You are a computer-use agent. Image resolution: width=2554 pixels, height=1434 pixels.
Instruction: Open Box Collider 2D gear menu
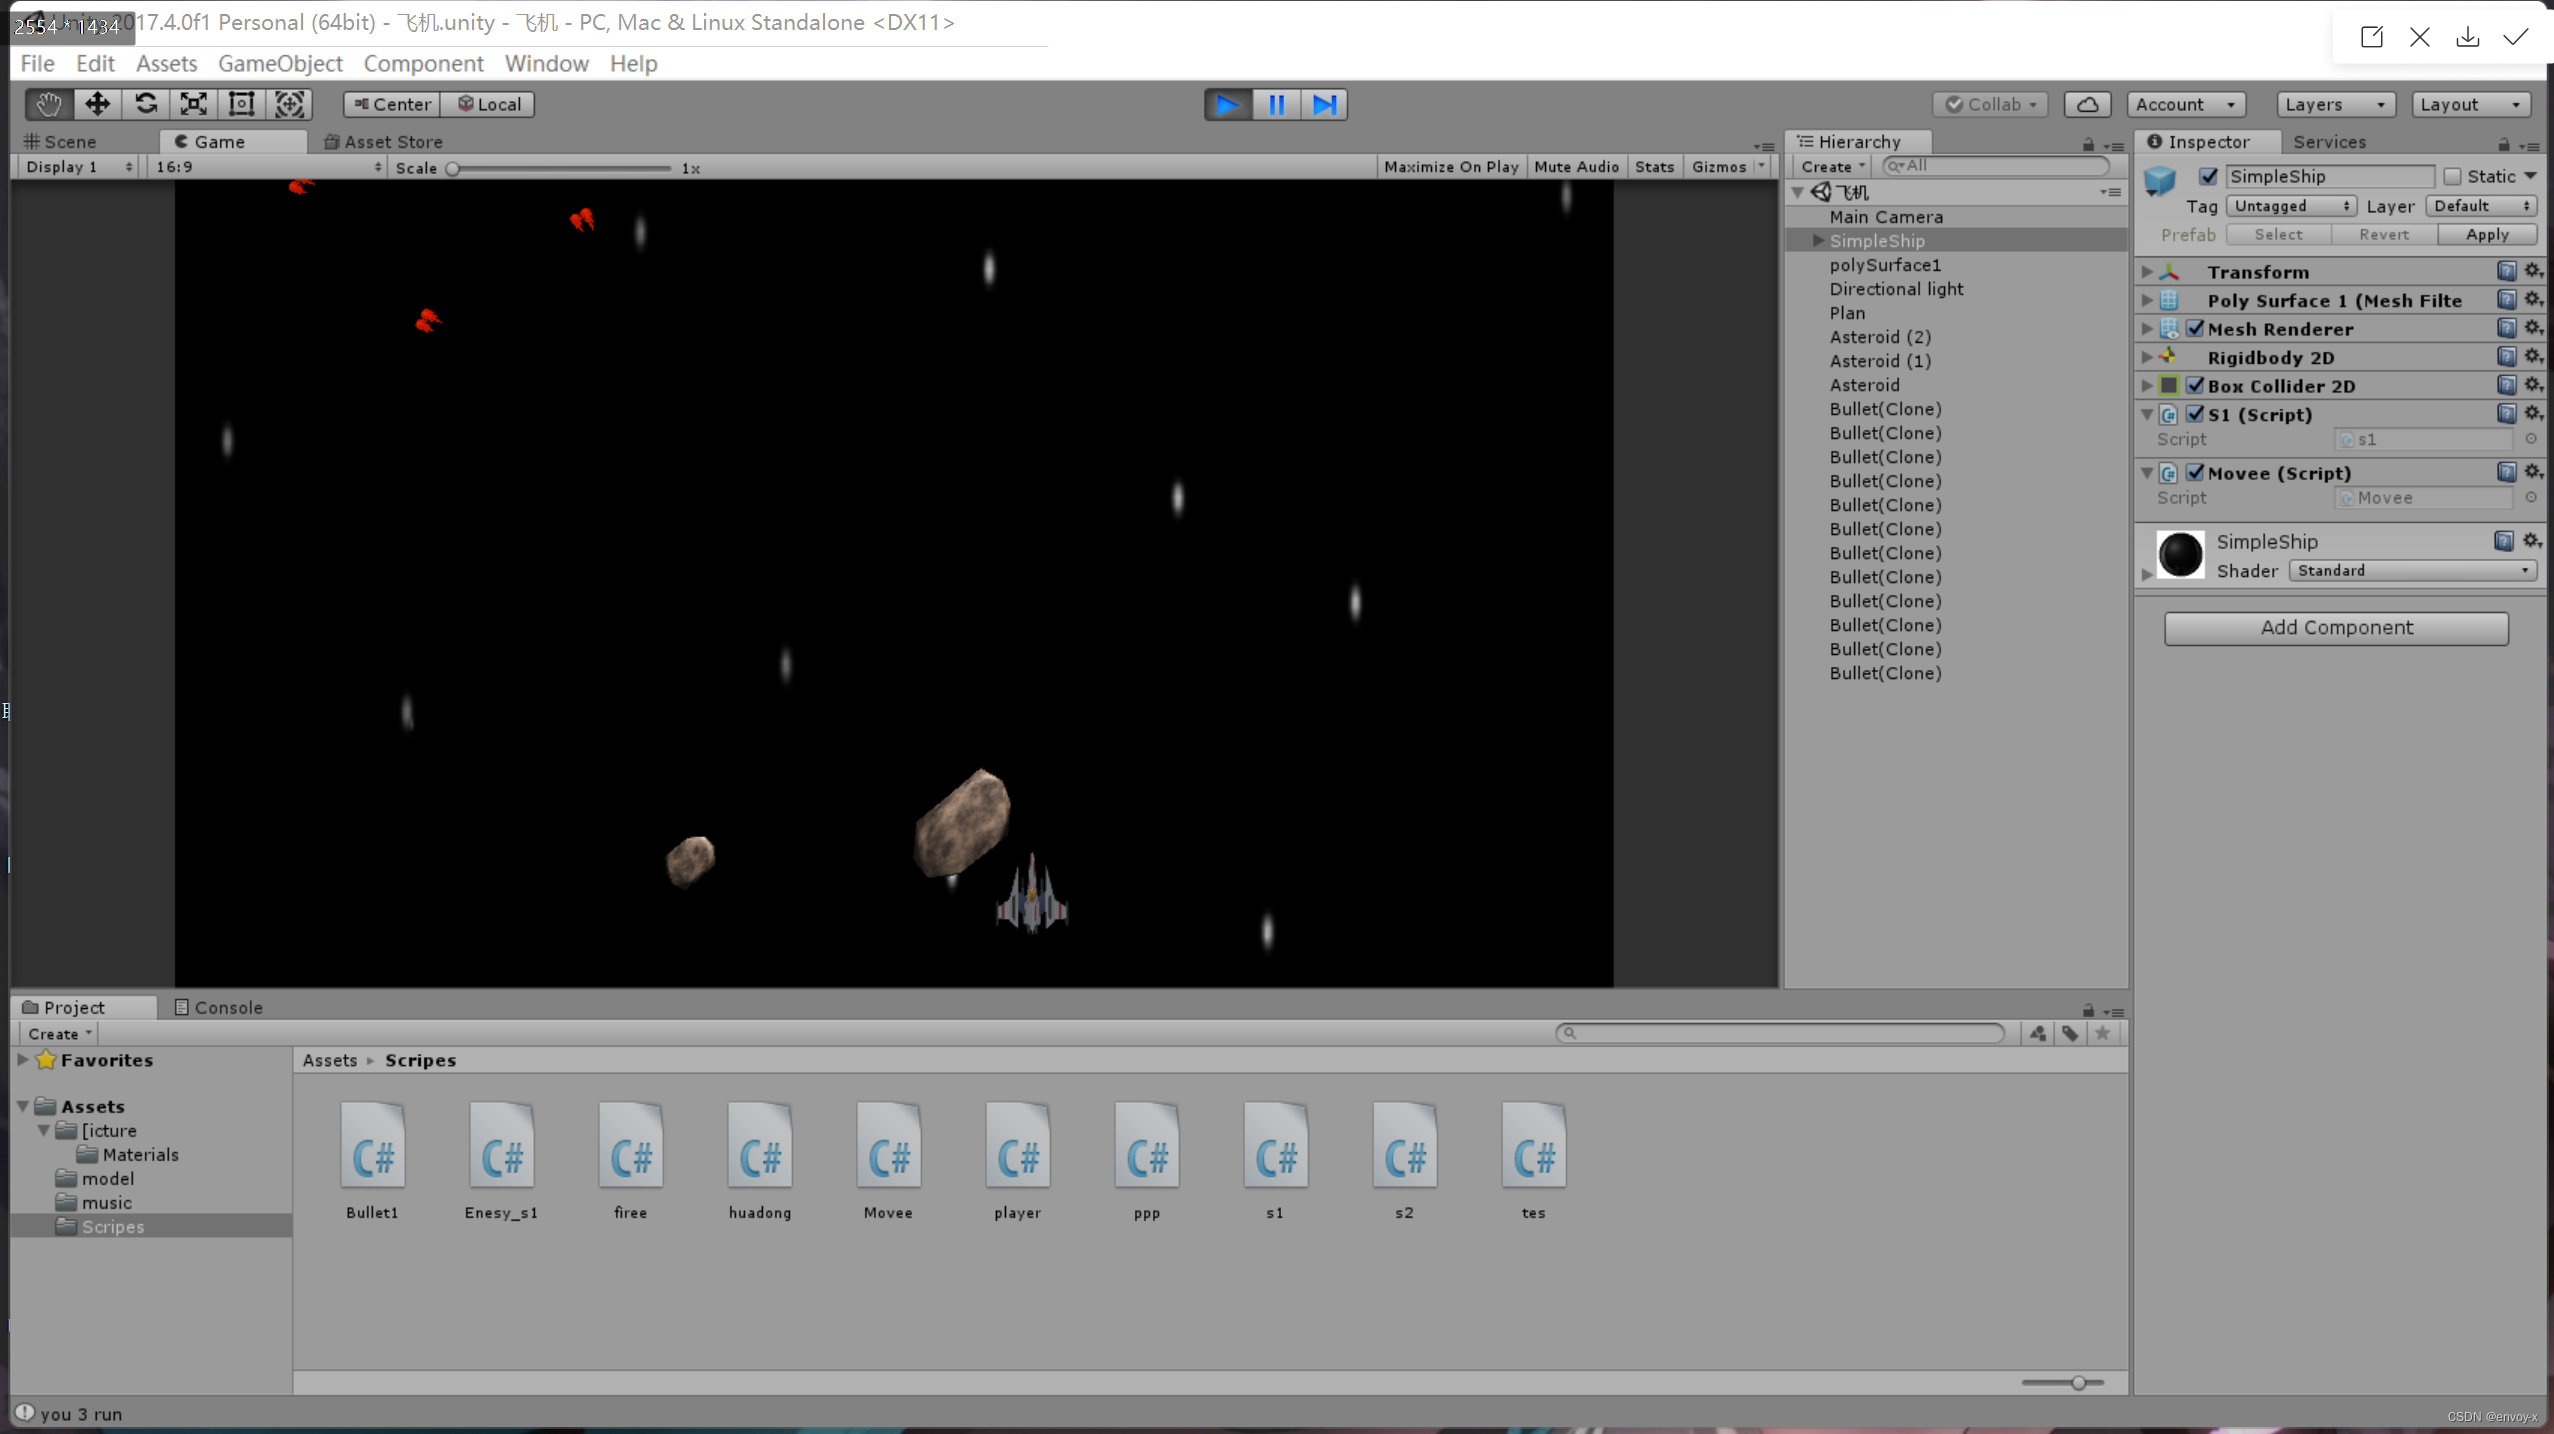(2532, 385)
